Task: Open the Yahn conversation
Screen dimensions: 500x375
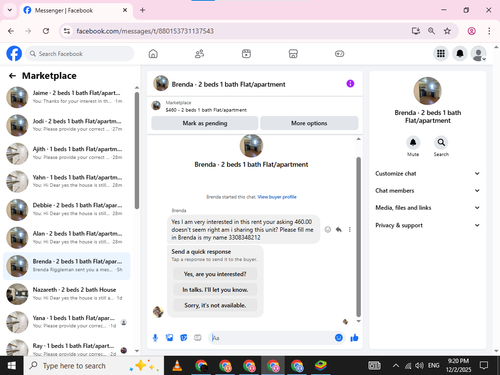Action: [x=67, y=181]
